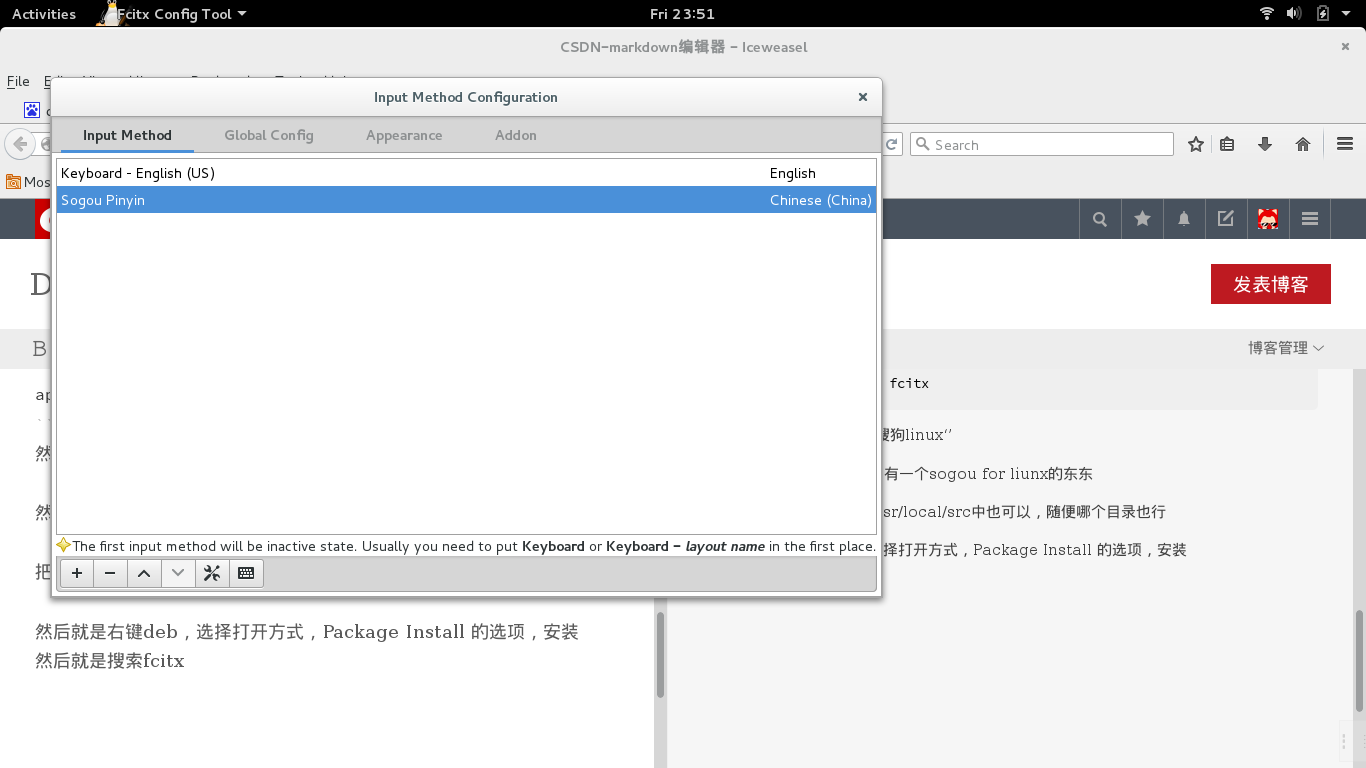Open the Appearance tab

click(x=404, y=135)
